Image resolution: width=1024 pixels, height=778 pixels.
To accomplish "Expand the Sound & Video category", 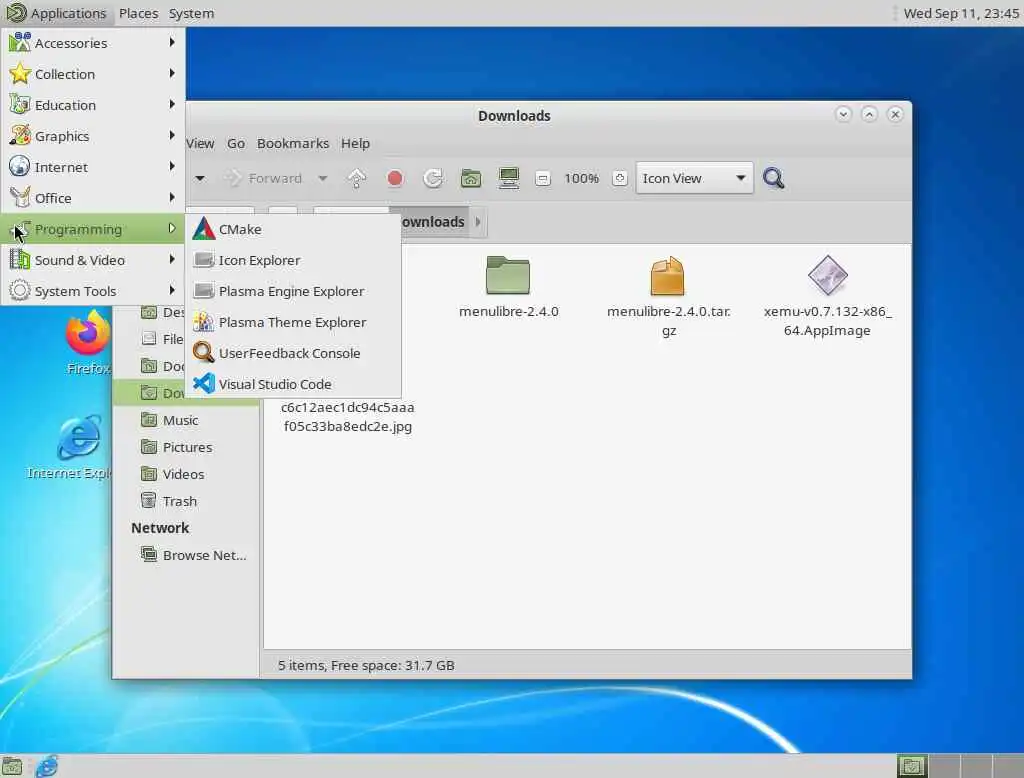I will pos(93,260).
